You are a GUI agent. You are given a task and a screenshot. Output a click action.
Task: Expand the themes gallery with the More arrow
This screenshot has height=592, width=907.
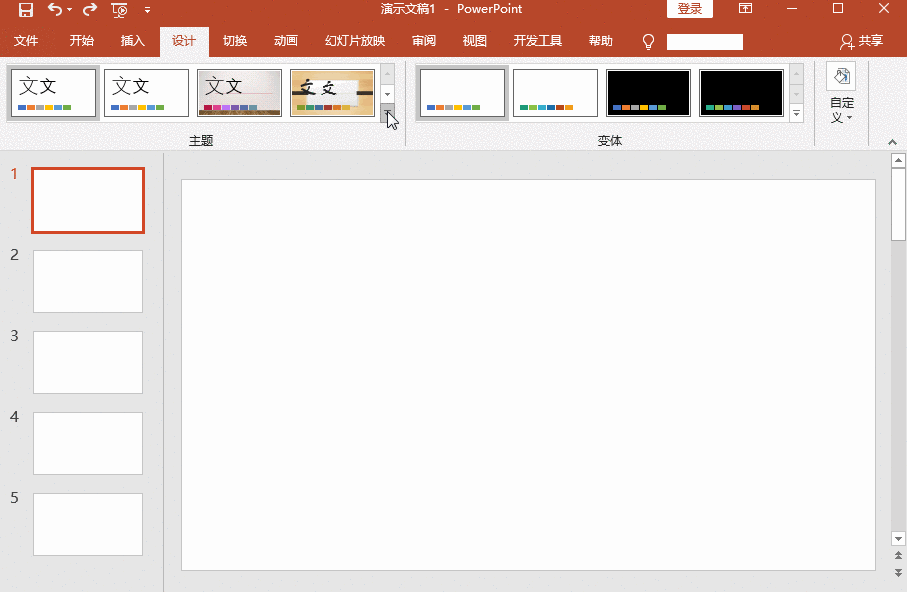pos(388,113)
